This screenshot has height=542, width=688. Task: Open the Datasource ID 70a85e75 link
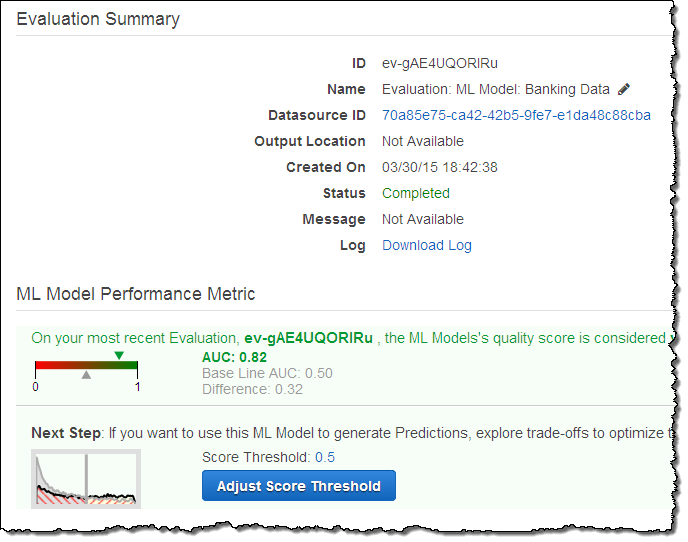(516, 115)
